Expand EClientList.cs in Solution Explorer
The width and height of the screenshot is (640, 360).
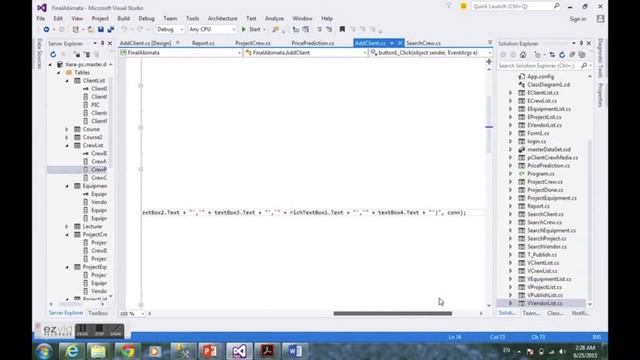point(510,93)
